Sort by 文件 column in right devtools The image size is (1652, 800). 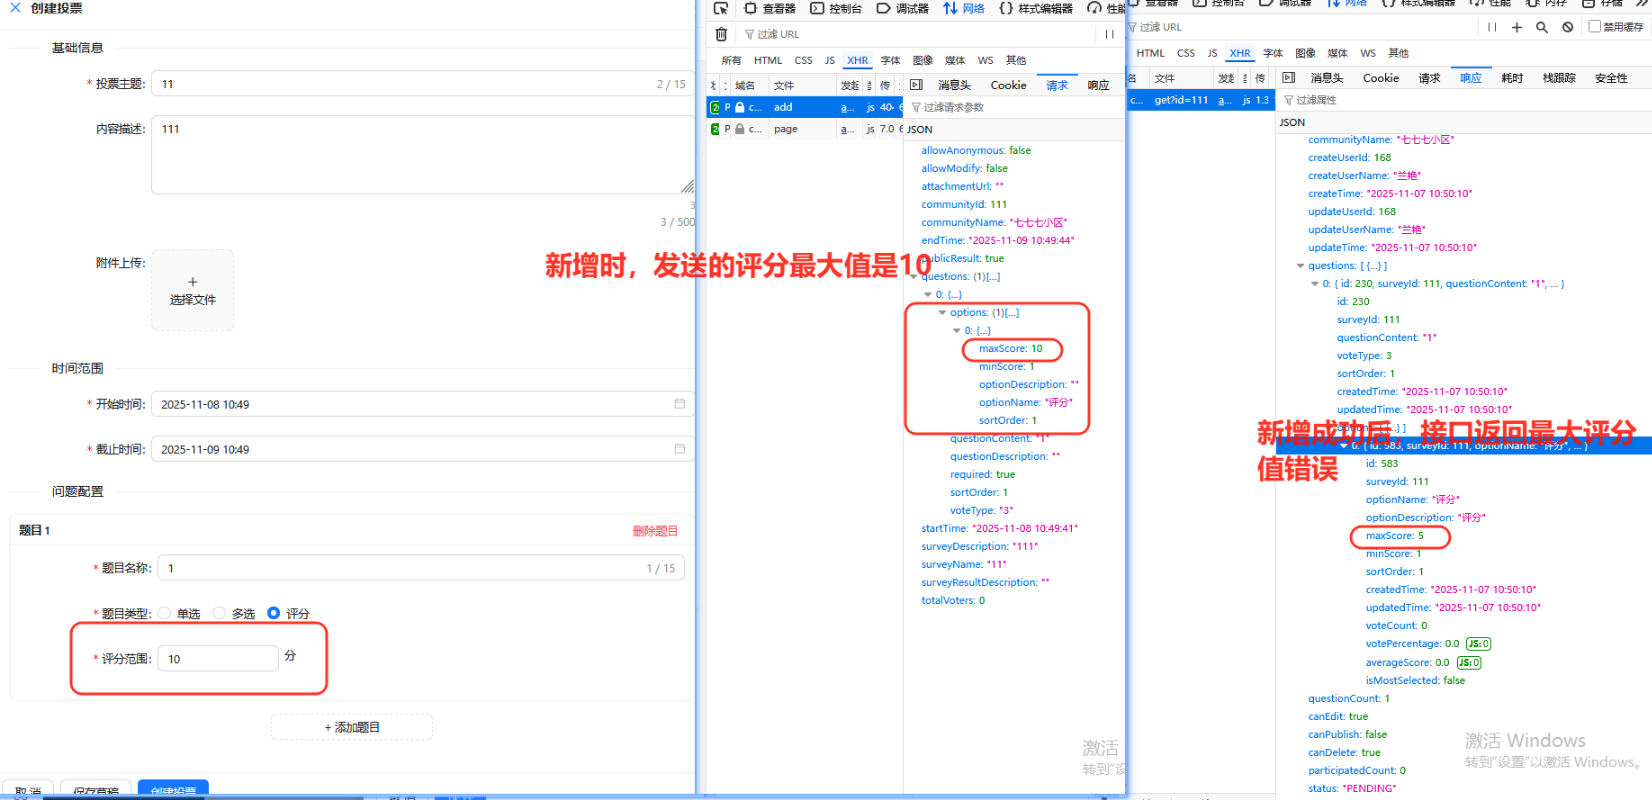pyautogui.click(x=1179, y=77)
